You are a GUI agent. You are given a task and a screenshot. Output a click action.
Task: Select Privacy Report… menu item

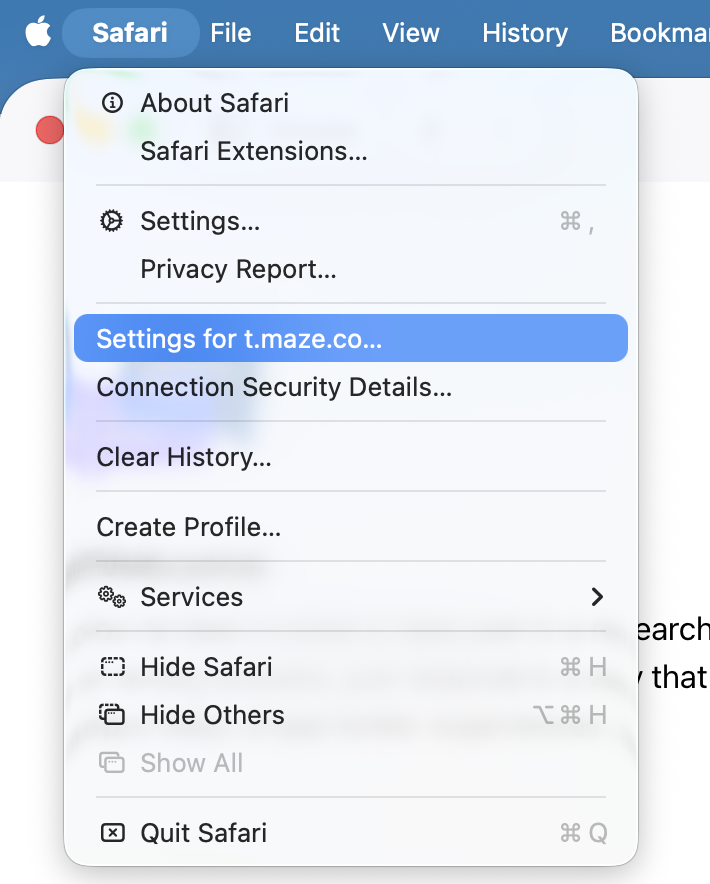(x=238, y=269)
